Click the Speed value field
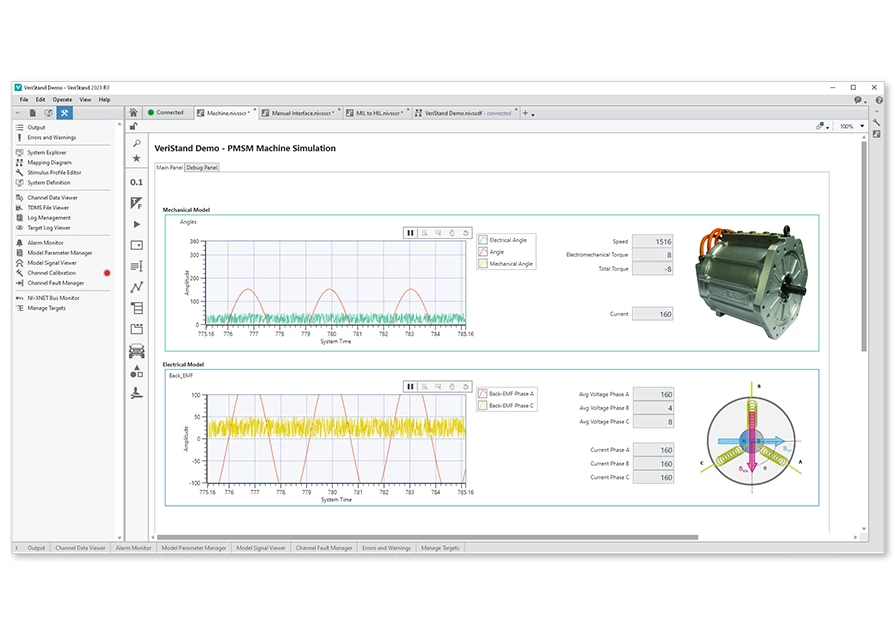 click(x=654, y=242)
